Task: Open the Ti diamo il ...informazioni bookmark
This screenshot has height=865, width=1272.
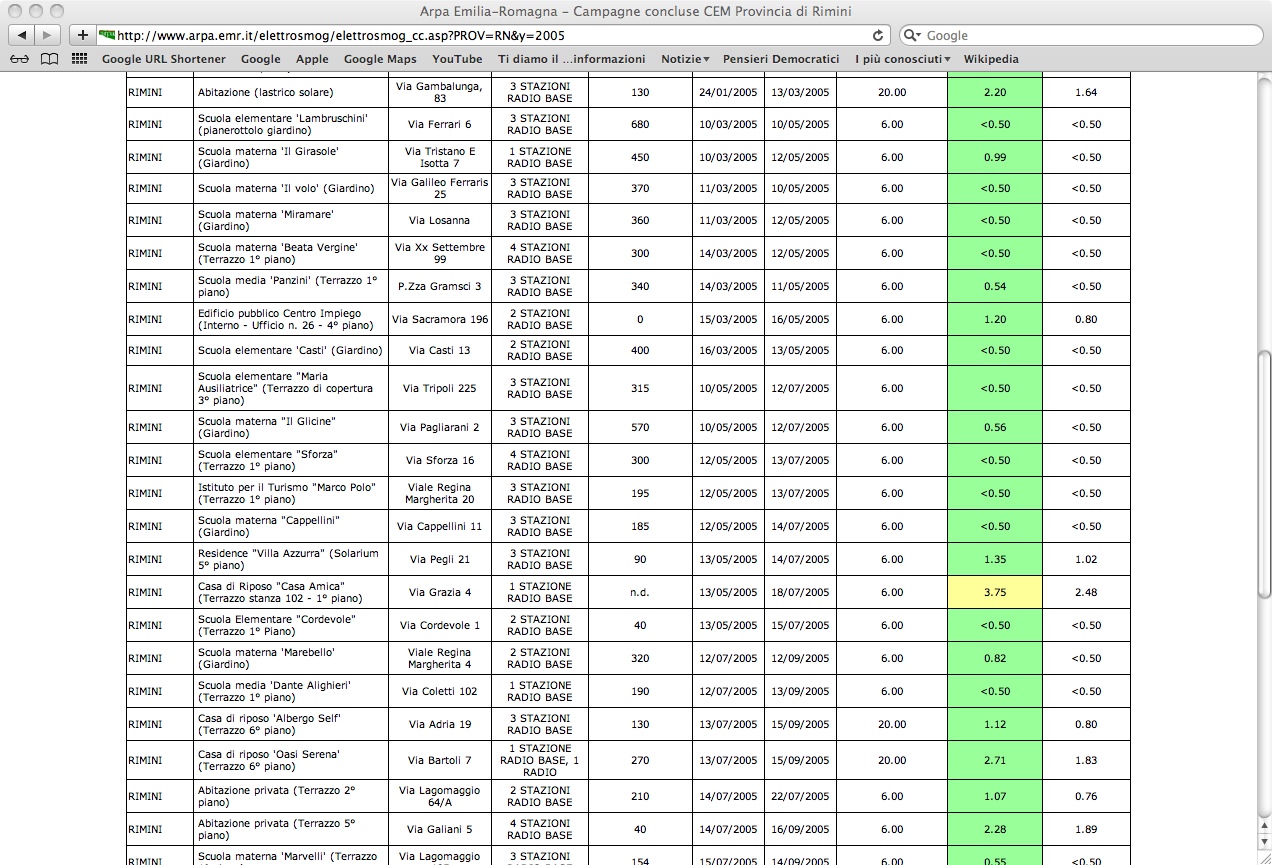Action: coord(572,59)
